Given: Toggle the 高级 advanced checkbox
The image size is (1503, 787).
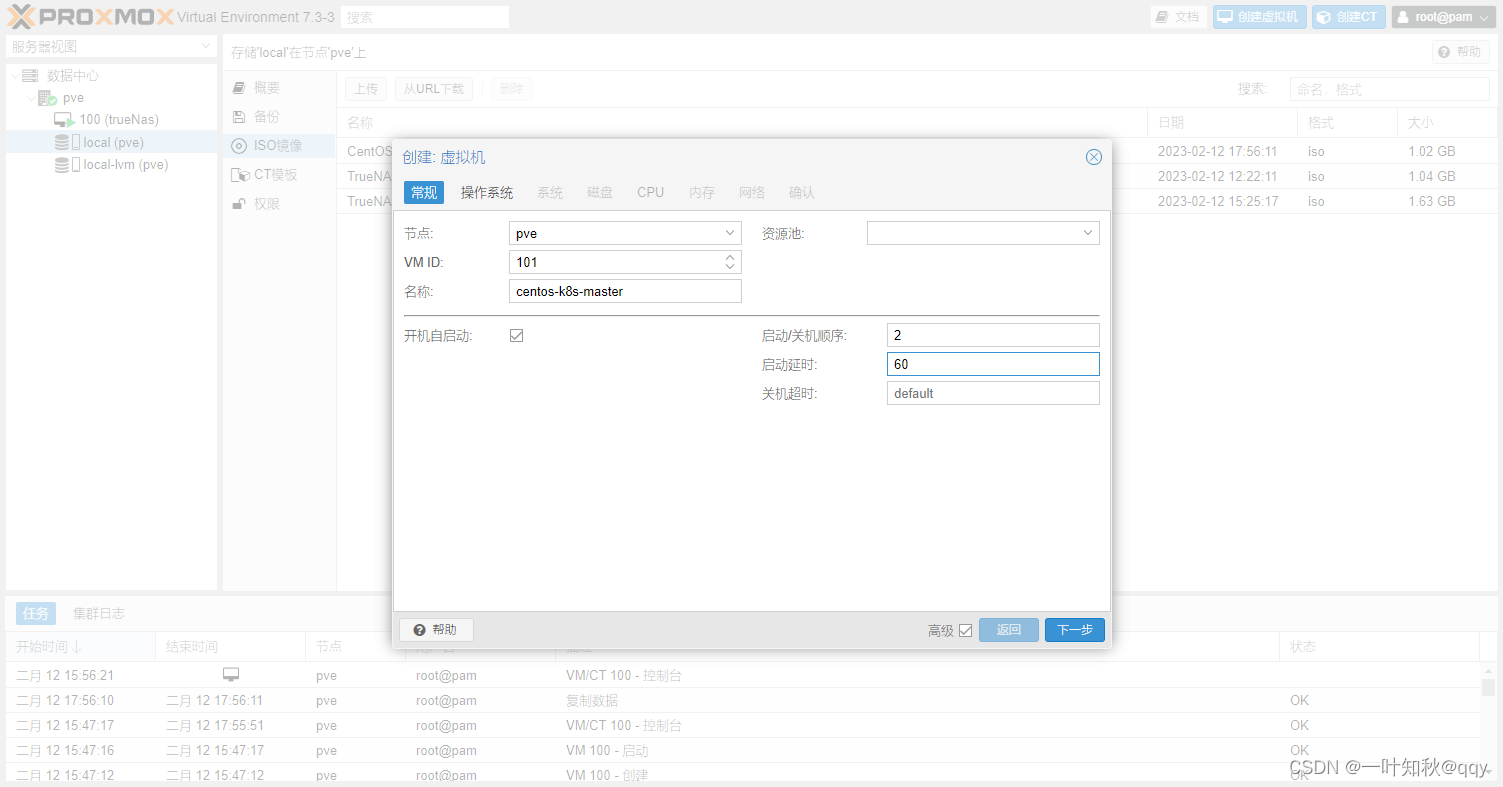Looking at the screenshot, I should coord(965,631).
